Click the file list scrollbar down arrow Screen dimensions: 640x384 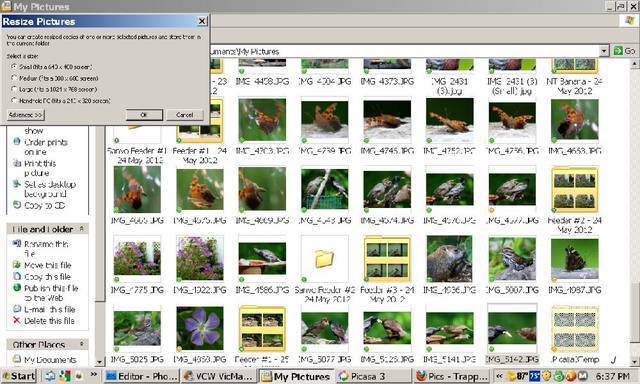point(634,362)
